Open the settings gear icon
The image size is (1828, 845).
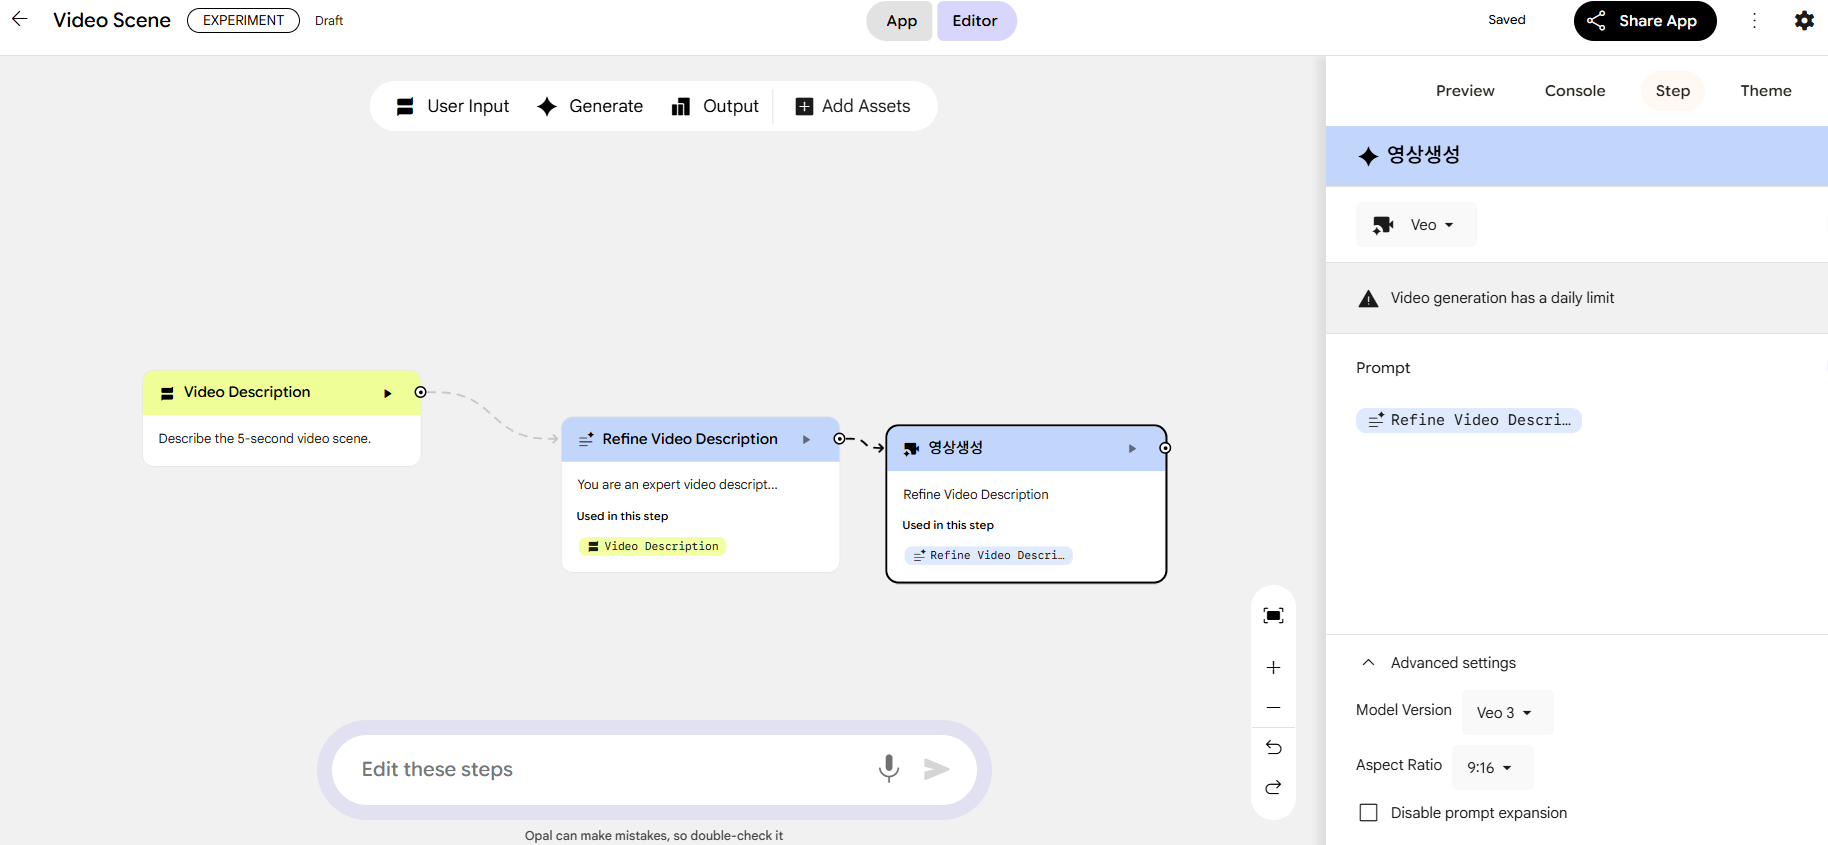click(x=1804, y=20)
